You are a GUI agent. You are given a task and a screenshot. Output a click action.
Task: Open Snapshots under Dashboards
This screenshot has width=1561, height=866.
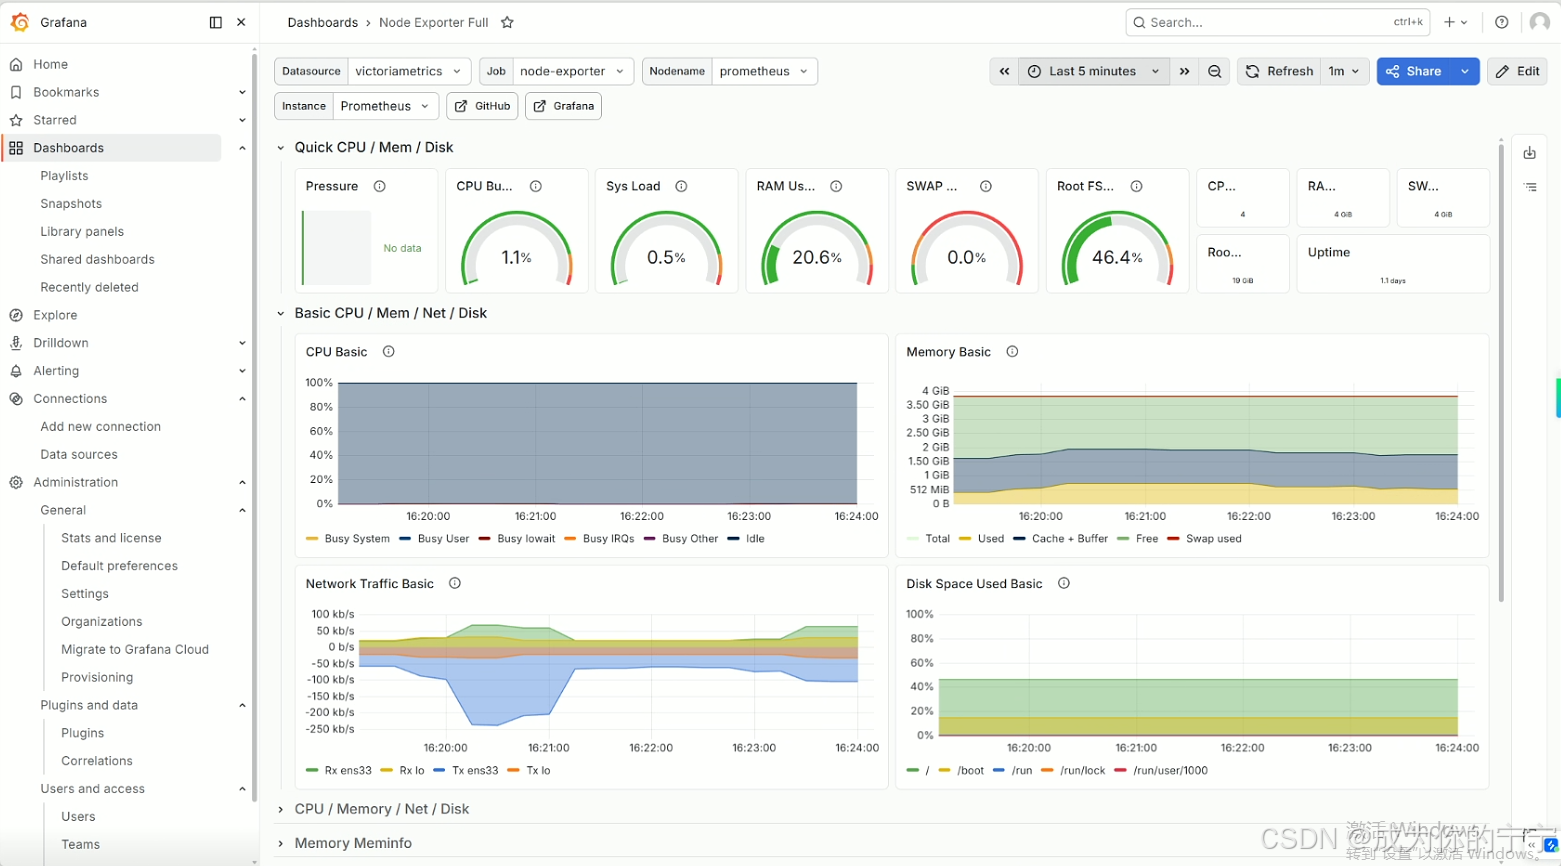[71, 204]
